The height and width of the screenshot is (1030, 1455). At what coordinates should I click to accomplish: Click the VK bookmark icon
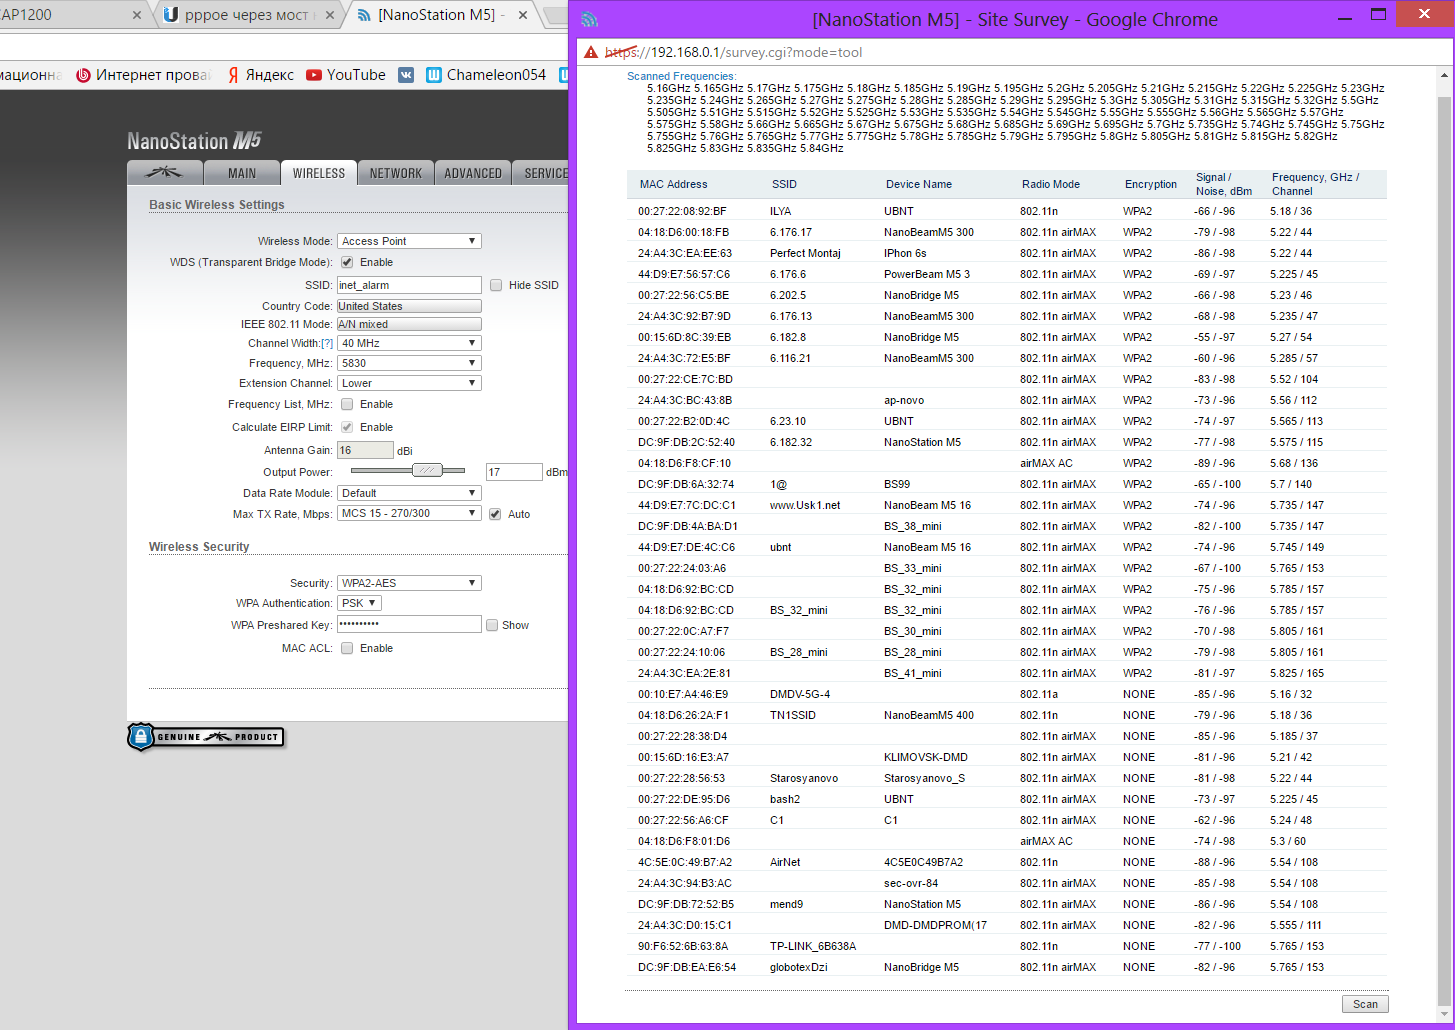coord(406,75)
